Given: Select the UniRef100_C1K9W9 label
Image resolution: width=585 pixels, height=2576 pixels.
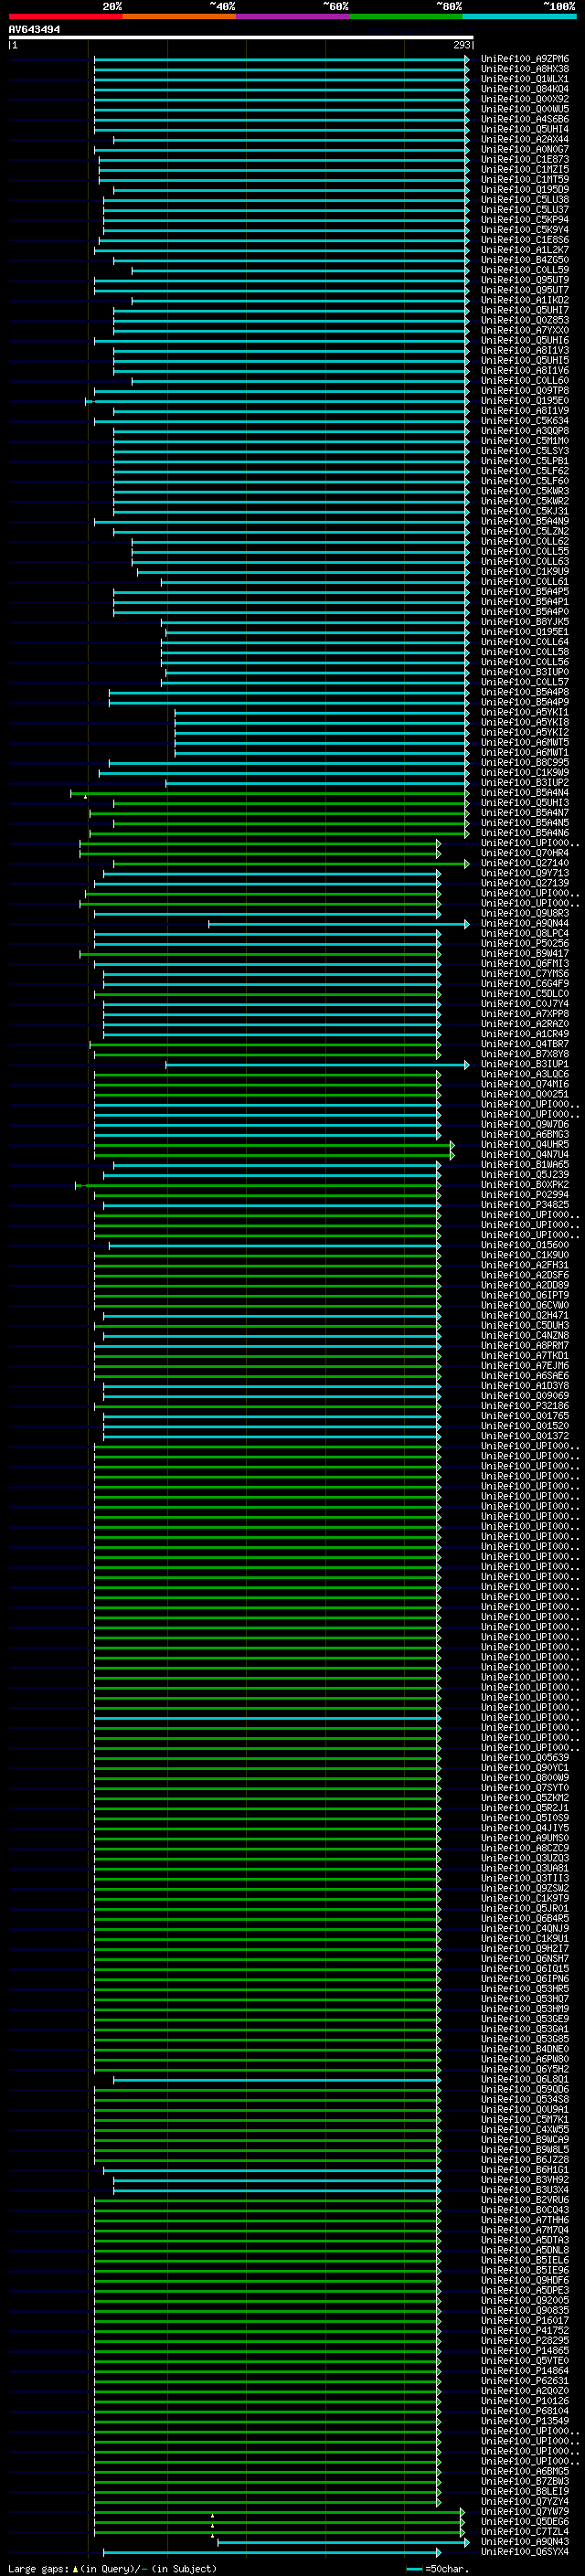Looking at the screenshot, I should (x=524, y=773).
